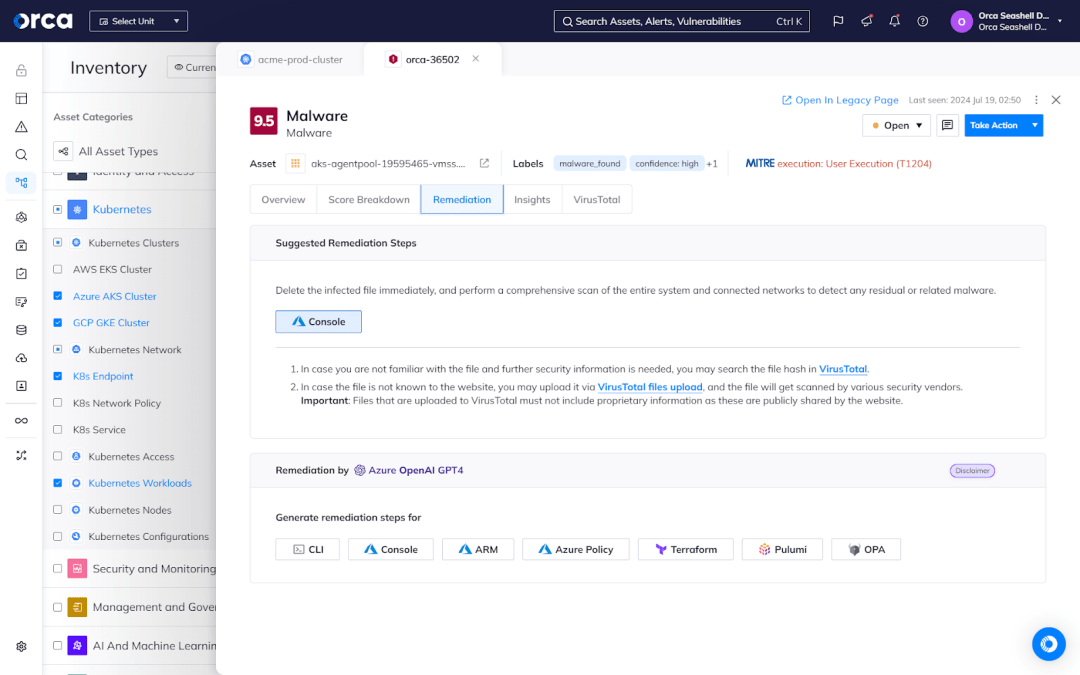The height and width of the screenshot is (675, 1080).
Task: Uncheck the Kubernetes Workloads checkbox
Action: (58, 483)
